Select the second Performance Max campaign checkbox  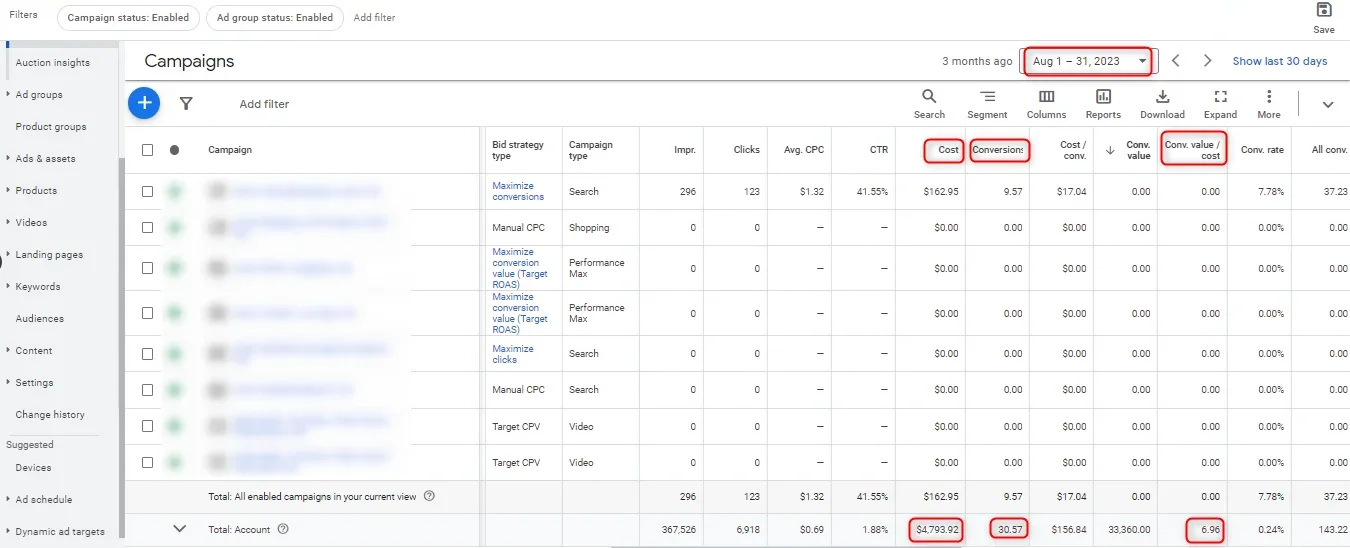tap(147, 313)
